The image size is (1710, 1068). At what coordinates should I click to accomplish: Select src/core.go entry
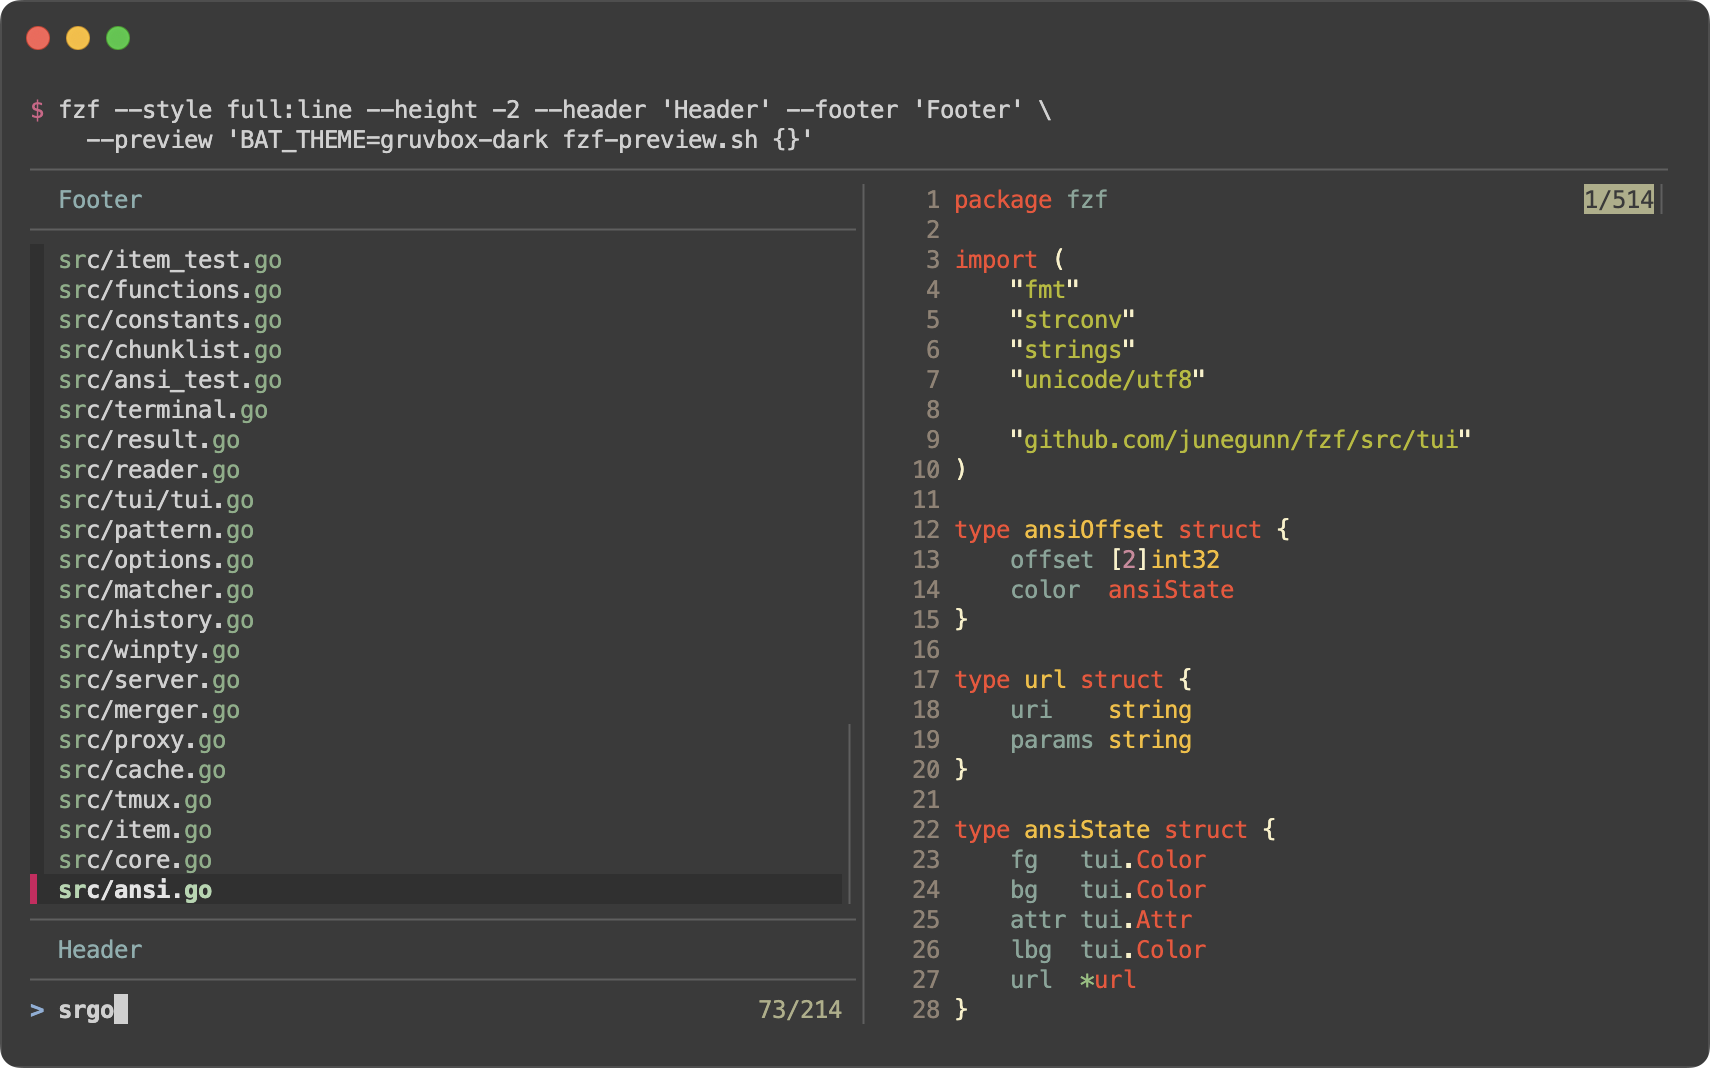click(135, 860)
